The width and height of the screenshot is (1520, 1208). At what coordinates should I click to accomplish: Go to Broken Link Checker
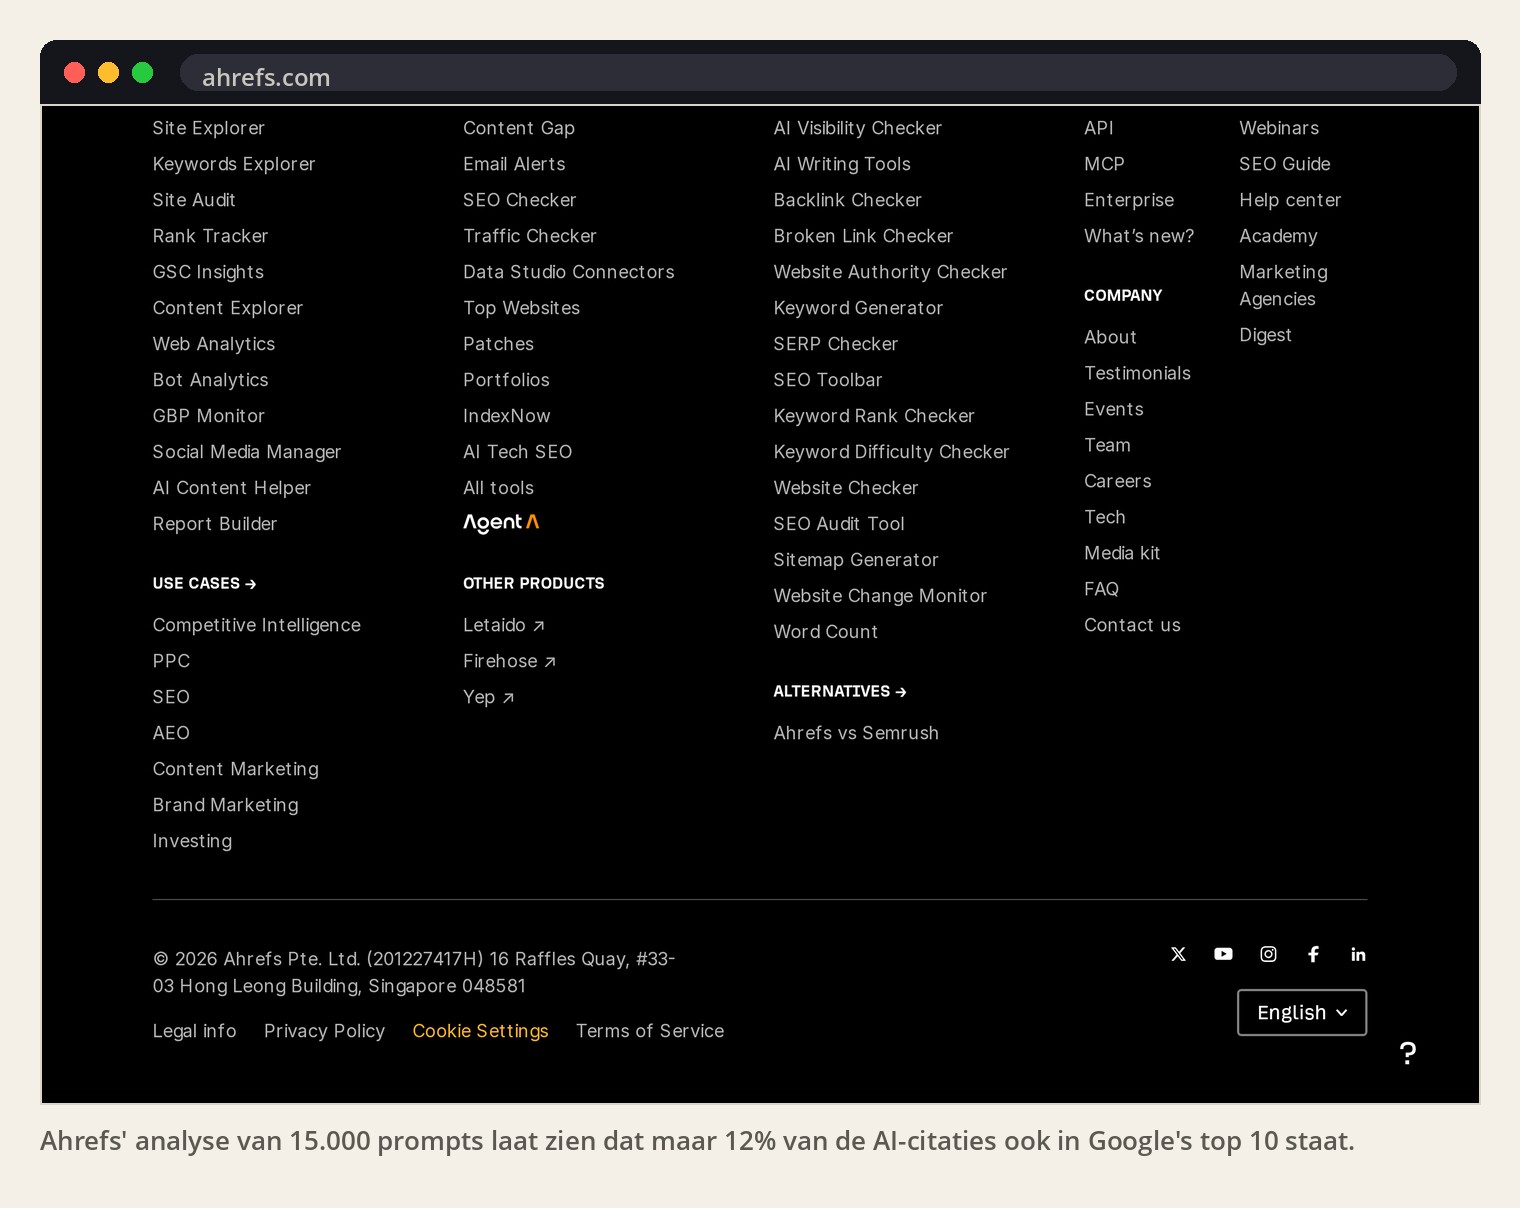click(x=864, y=236)
